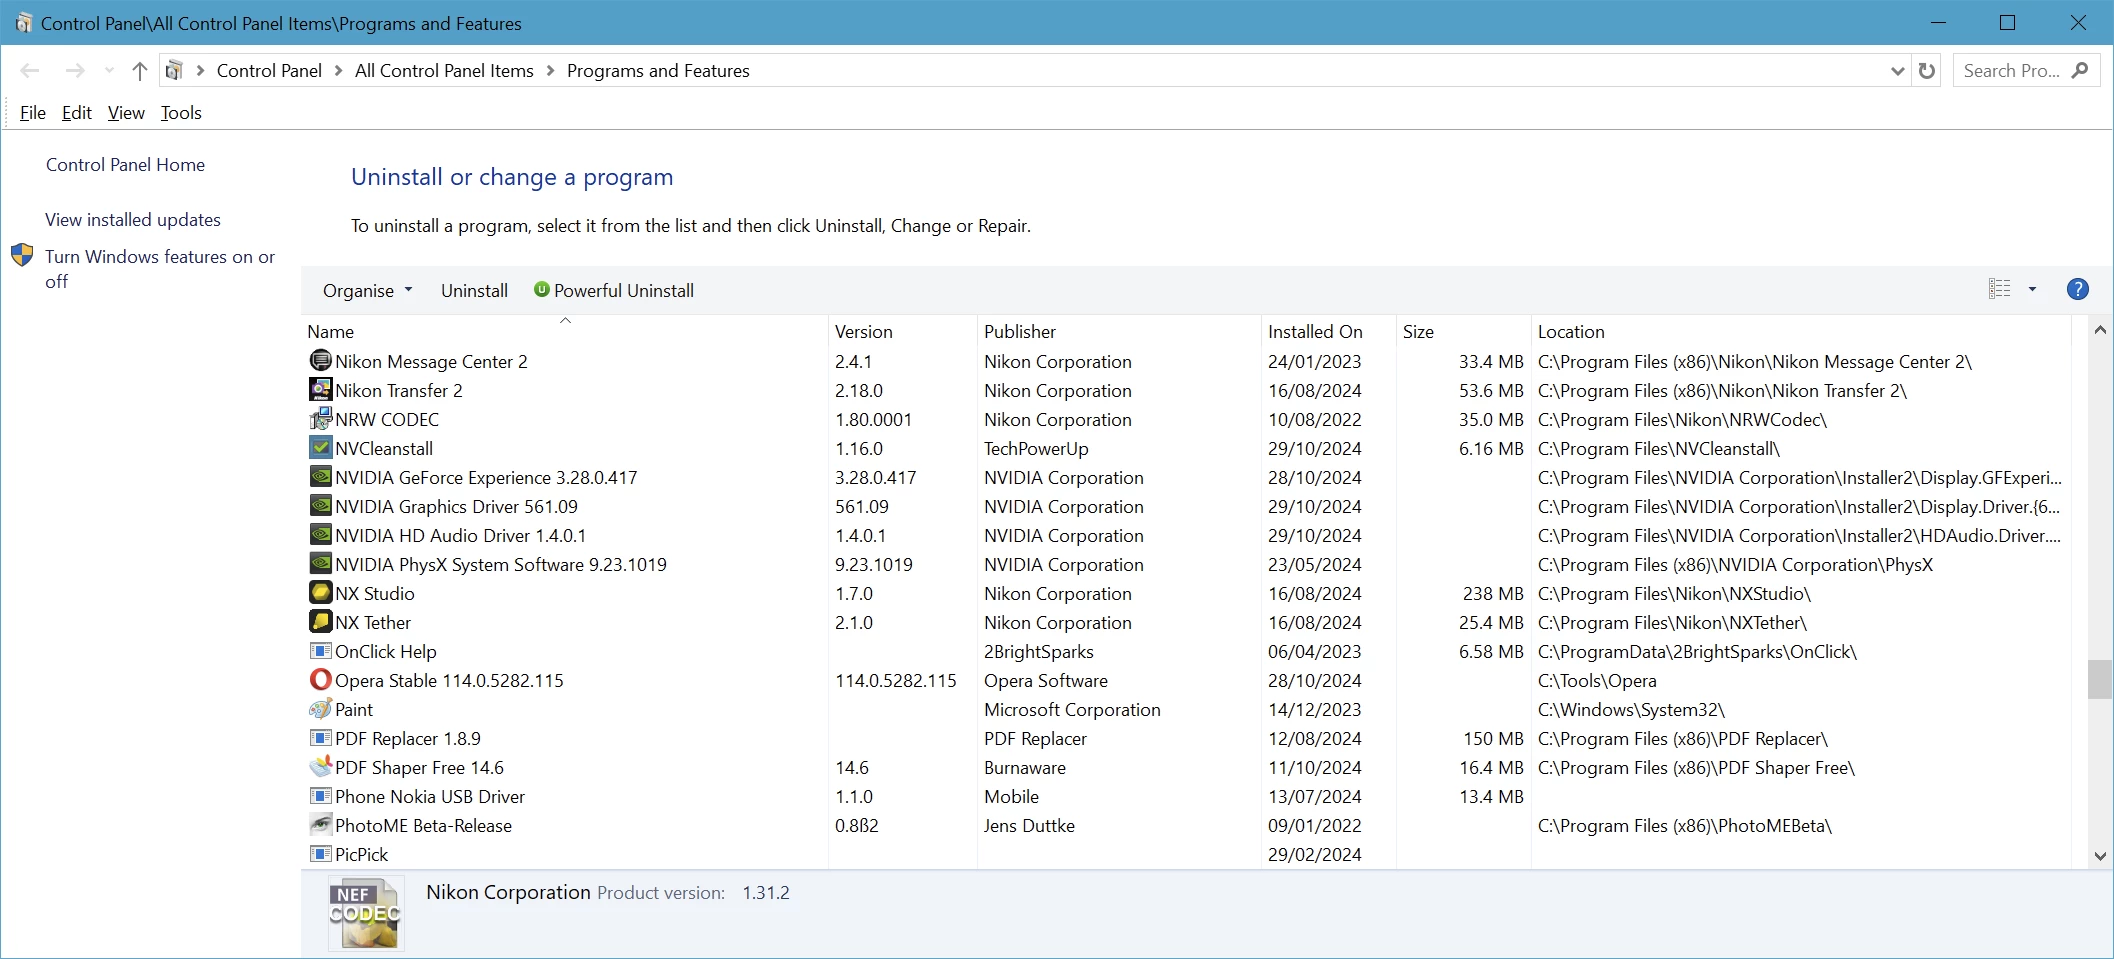Select the 238 MB size cell
The height and width of the screenshot is (959, 2114).
(1493, 594)
